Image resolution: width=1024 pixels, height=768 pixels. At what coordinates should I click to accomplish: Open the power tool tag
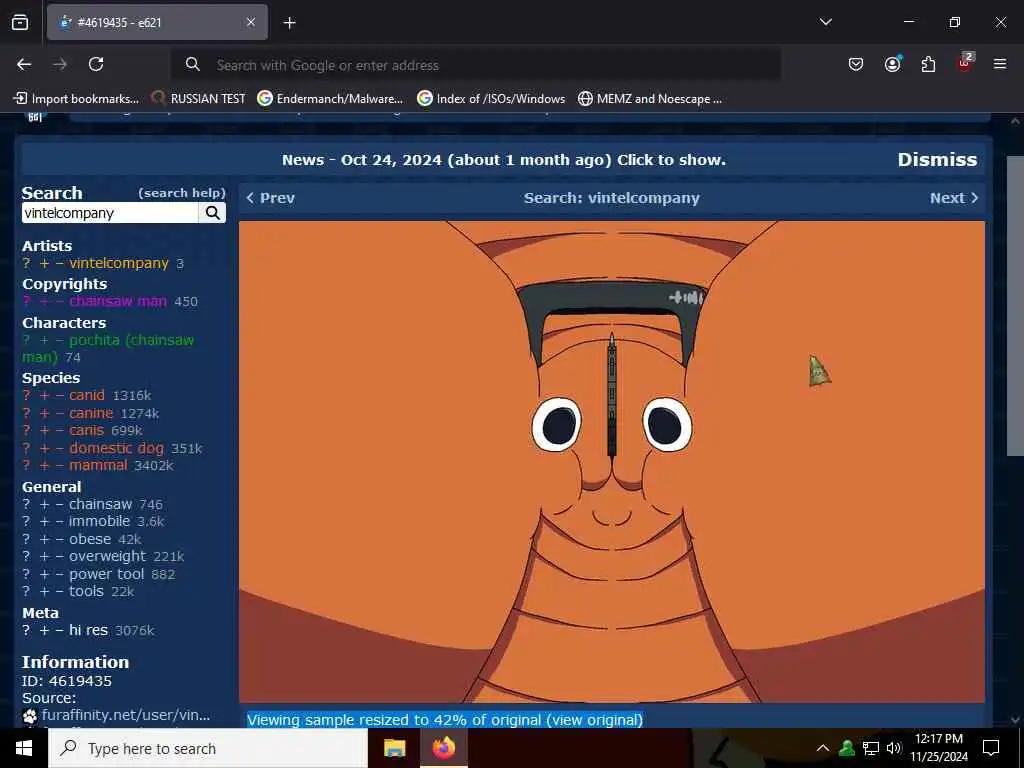(106, 574)
